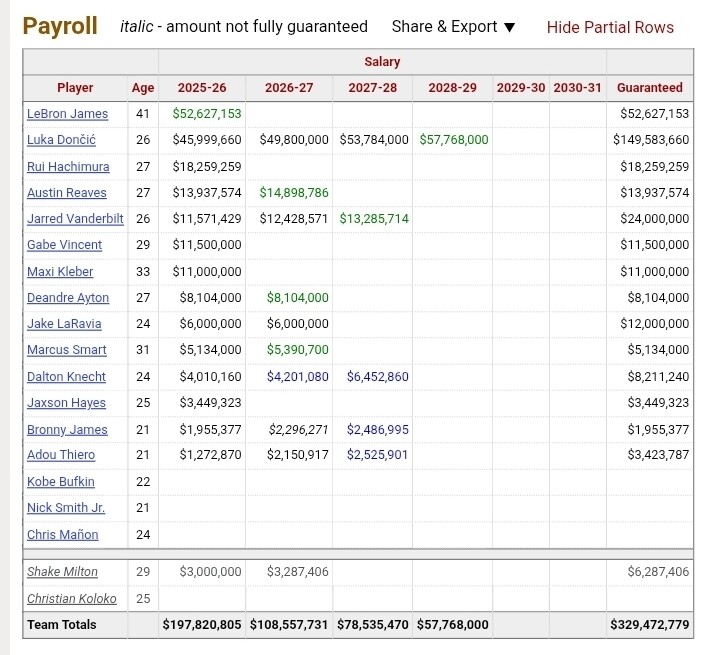Screen dimensions: 719x655
Task: Click LeBron James's $52,627,153 2025-26 salary cell
Action: coord(207,114)
